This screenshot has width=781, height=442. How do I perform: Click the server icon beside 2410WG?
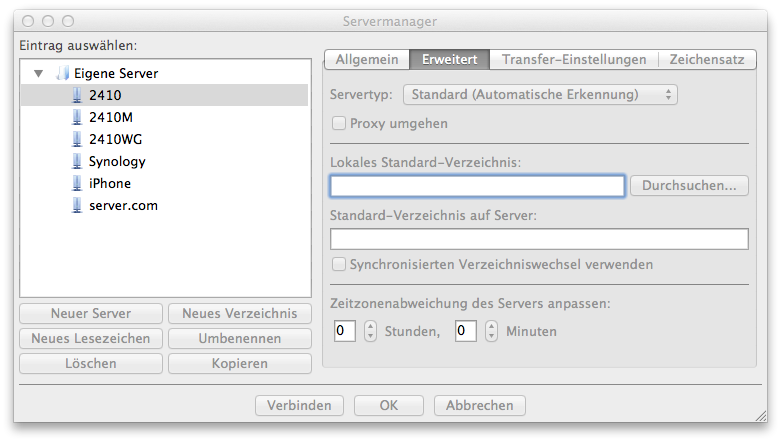pyautogui.click(x=77, y=139)
